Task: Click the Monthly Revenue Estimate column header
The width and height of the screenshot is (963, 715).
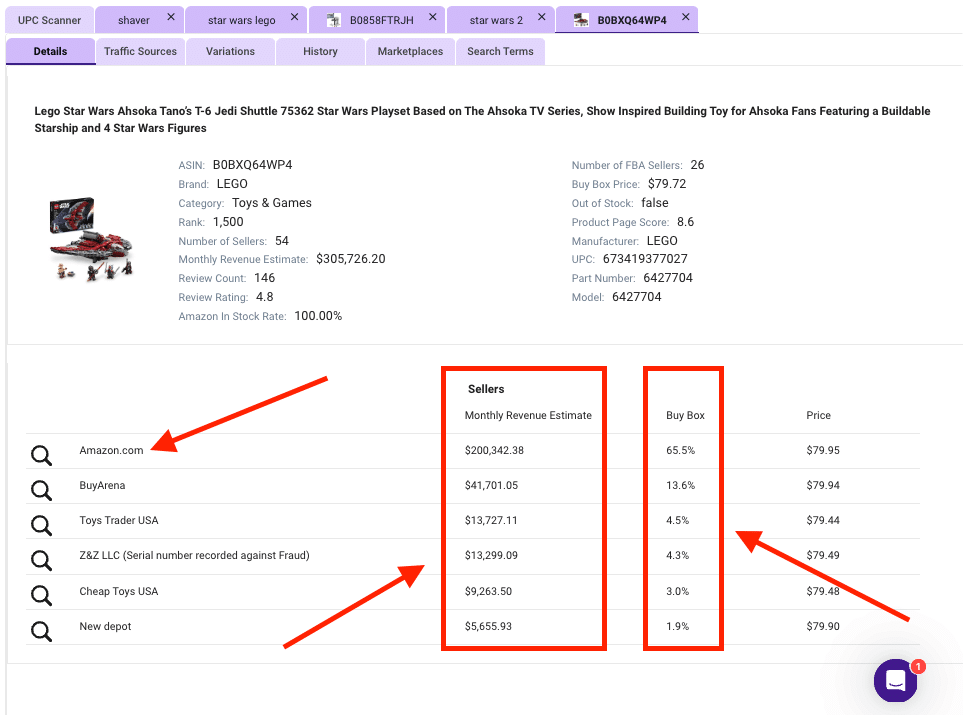Action: (x=528, y=415)
